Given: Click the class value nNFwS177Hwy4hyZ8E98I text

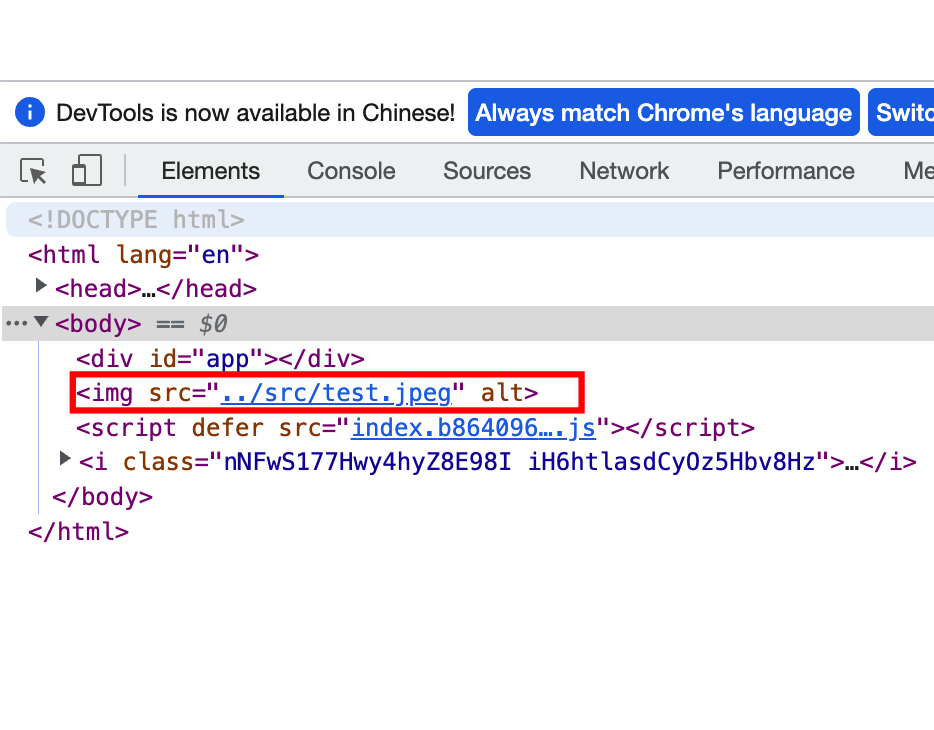Looking at the screenshot, I should point(367,461).
